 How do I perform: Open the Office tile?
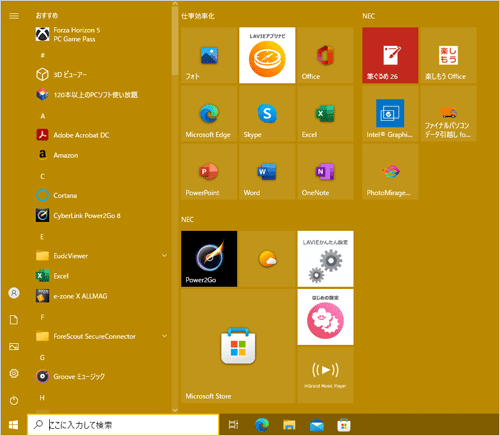point(325,55)
